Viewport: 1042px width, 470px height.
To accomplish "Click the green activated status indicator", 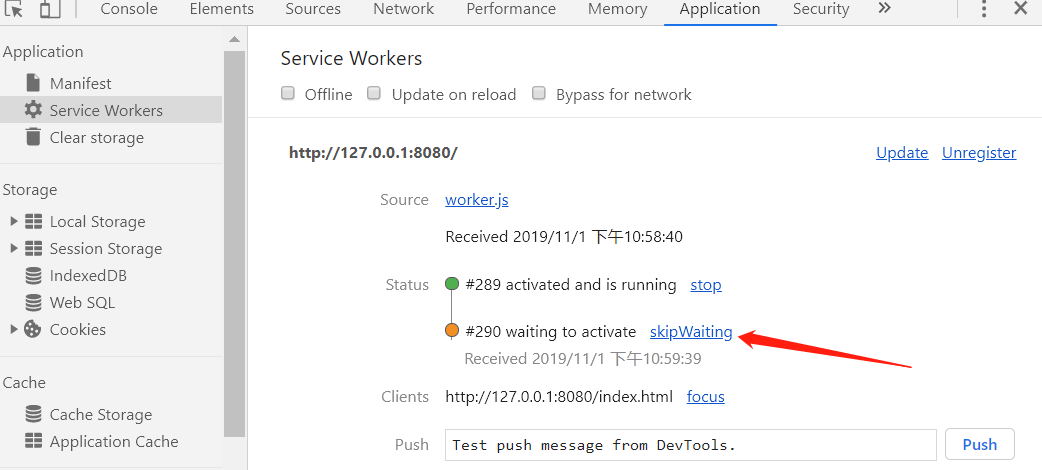I will tap(452, 285).
